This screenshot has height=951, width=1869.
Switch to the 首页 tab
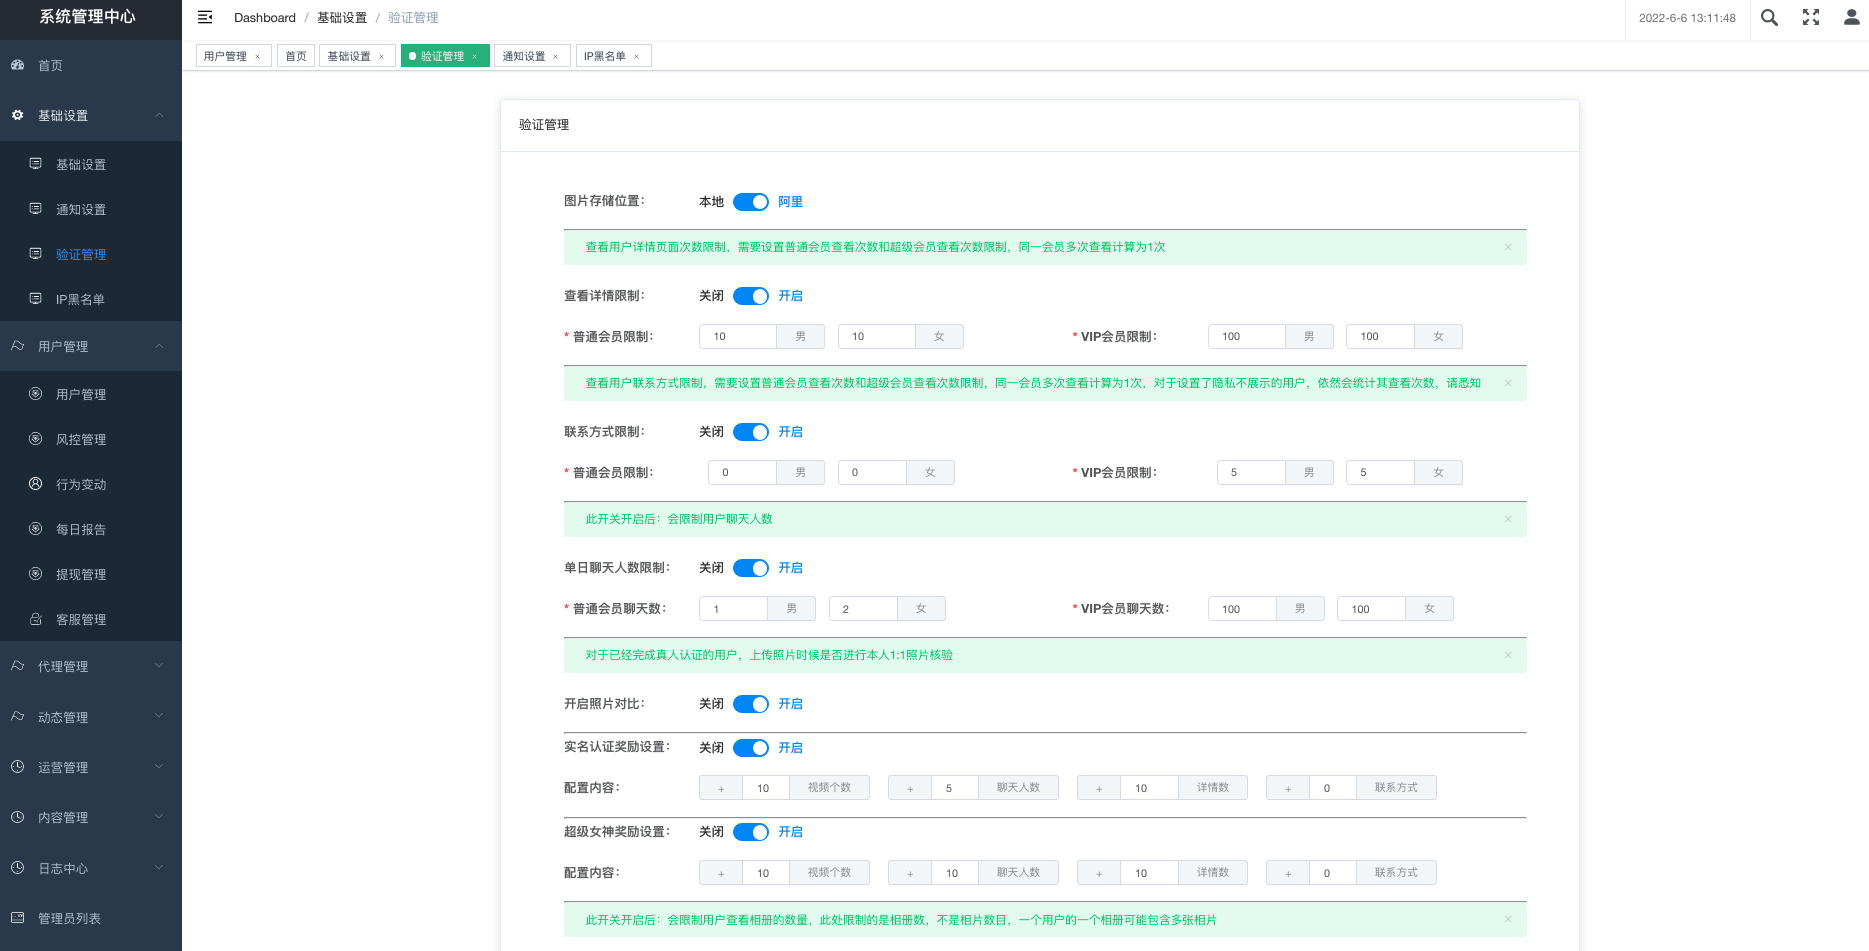tap(296, 57)
